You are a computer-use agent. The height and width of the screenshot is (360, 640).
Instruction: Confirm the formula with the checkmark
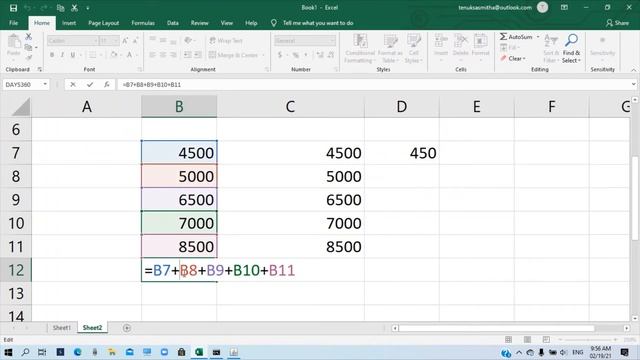[x=90, y=84]
